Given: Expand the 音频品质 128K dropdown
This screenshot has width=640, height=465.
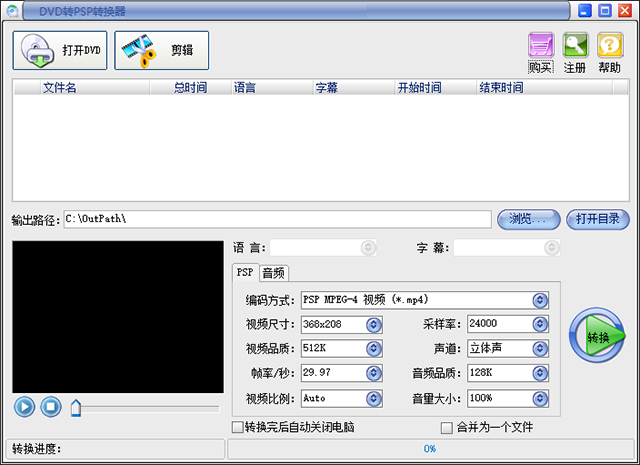Looking at the screenshot, I should pyautogui.click(x=540, y=373).
